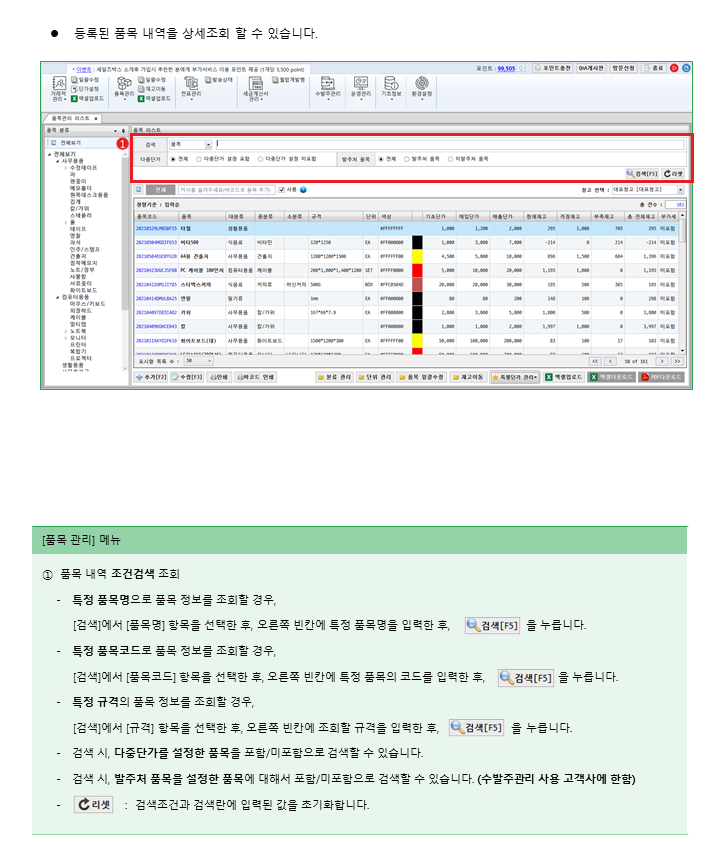720x842 pixels.
Task: Collapse the 사무용품 tree node
Action: click(x=57, y=161)
